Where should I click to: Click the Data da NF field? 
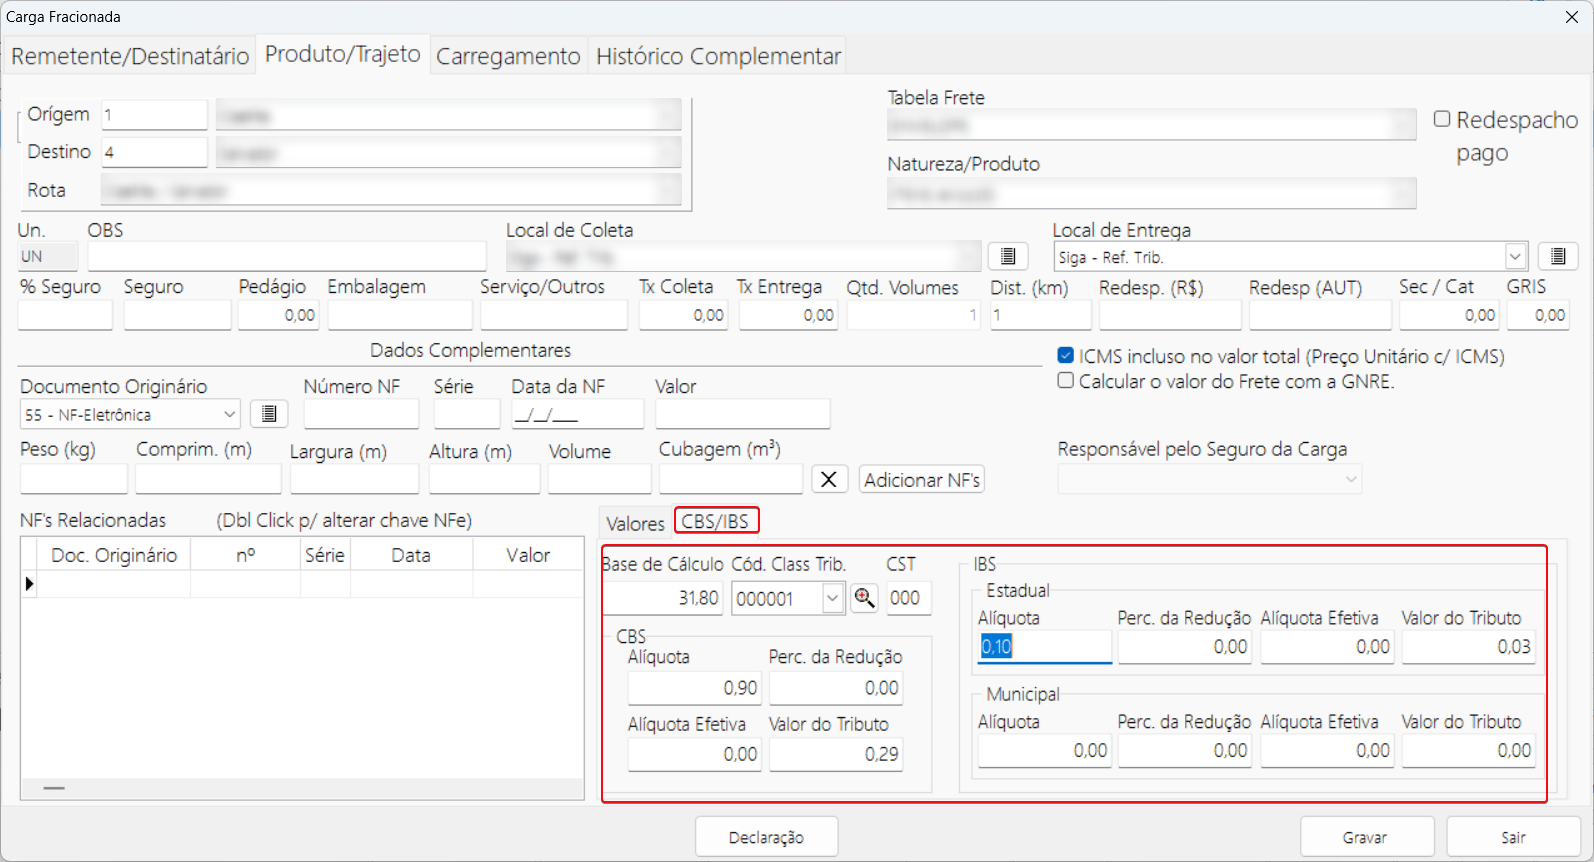[x=577, y=414]
